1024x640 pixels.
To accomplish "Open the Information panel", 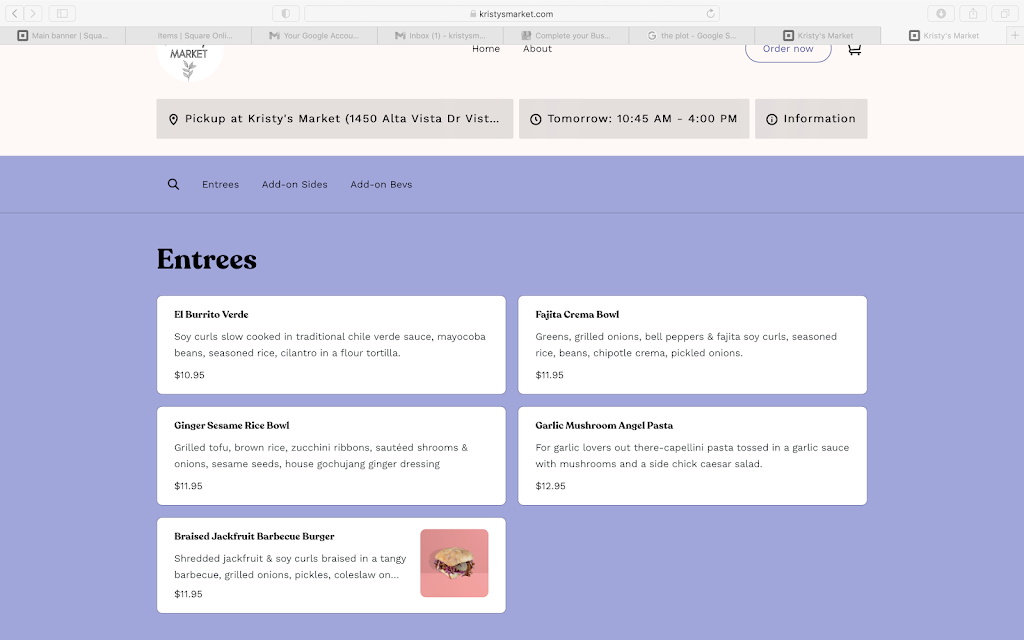I will [x=811, y=119].
